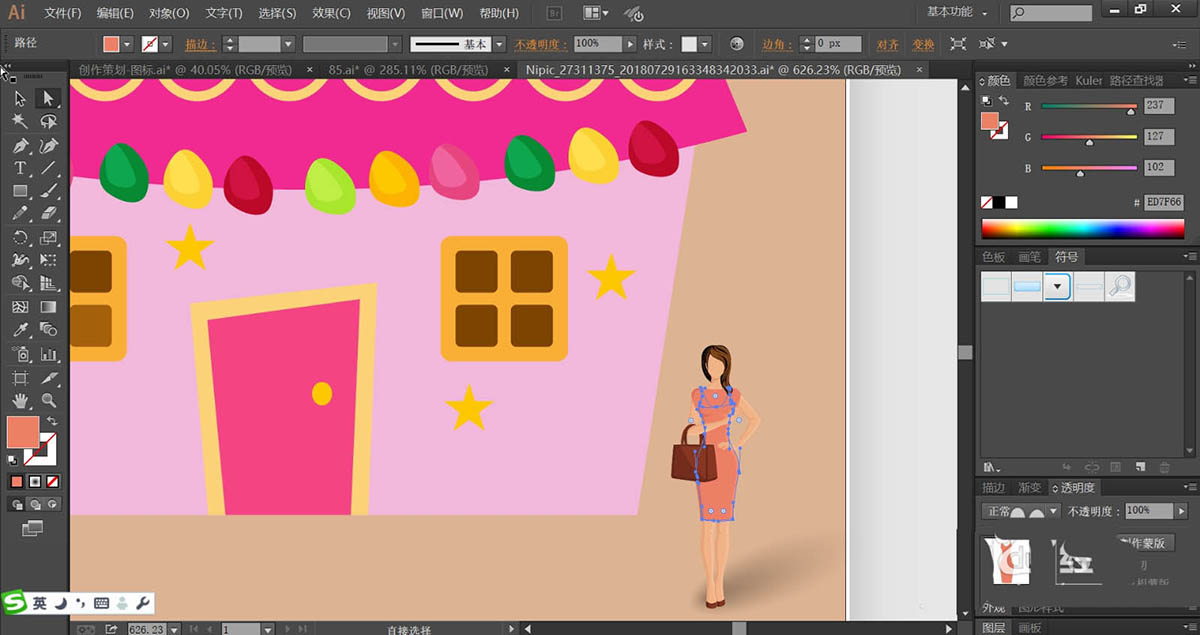Click the 变换 link in control bar
1200x635 pixels.
tap(922, 45)
